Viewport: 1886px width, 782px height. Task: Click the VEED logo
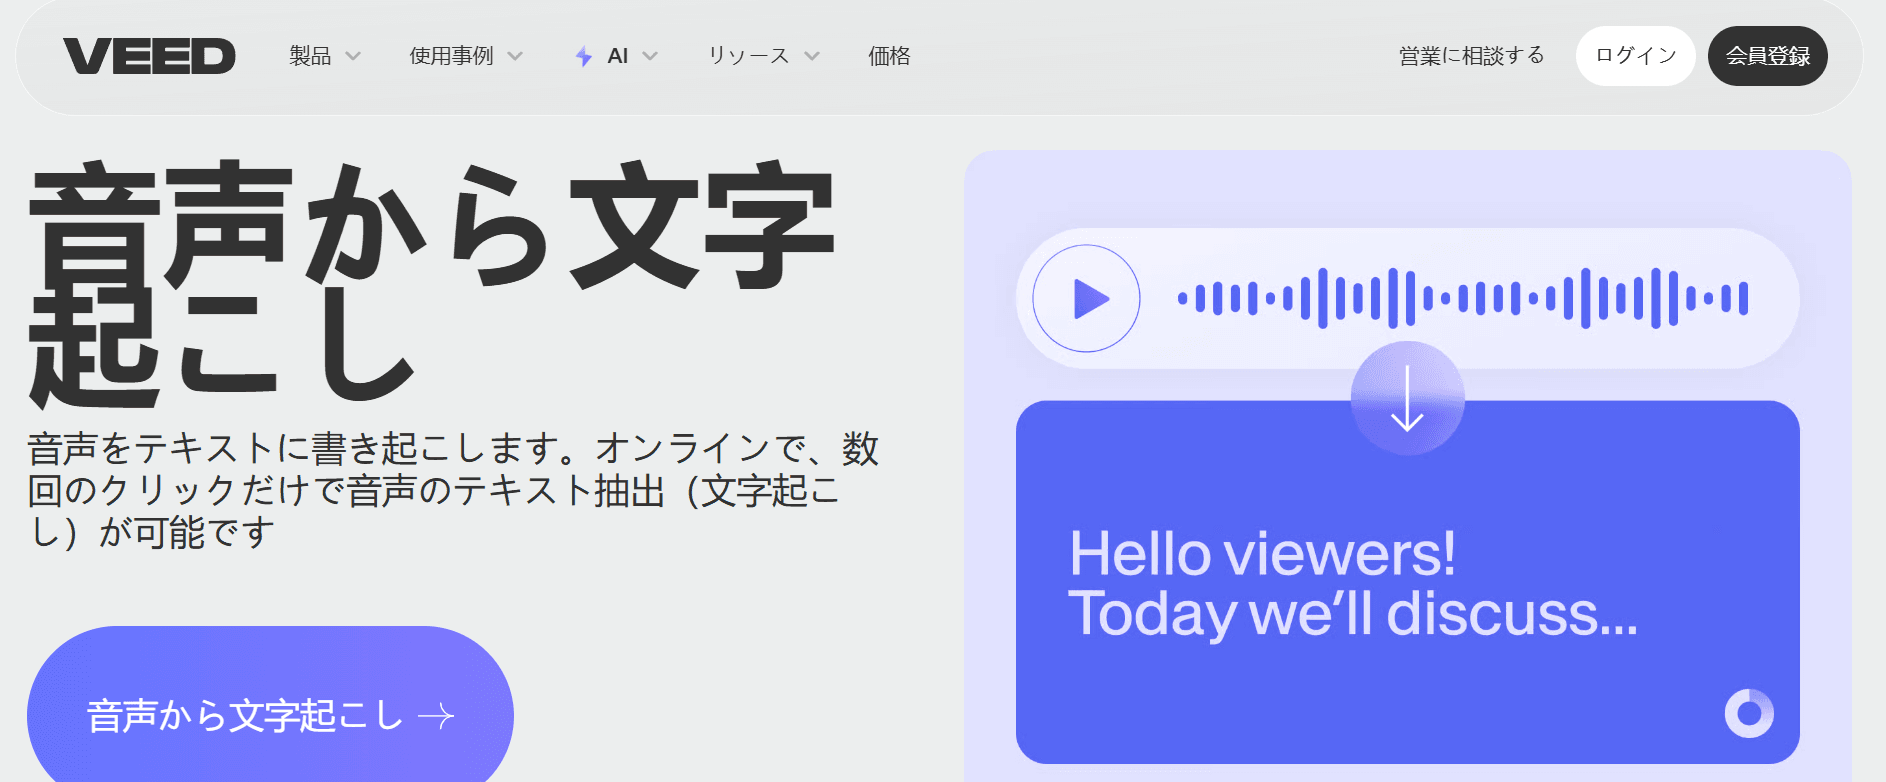click(x=149, y=56)
